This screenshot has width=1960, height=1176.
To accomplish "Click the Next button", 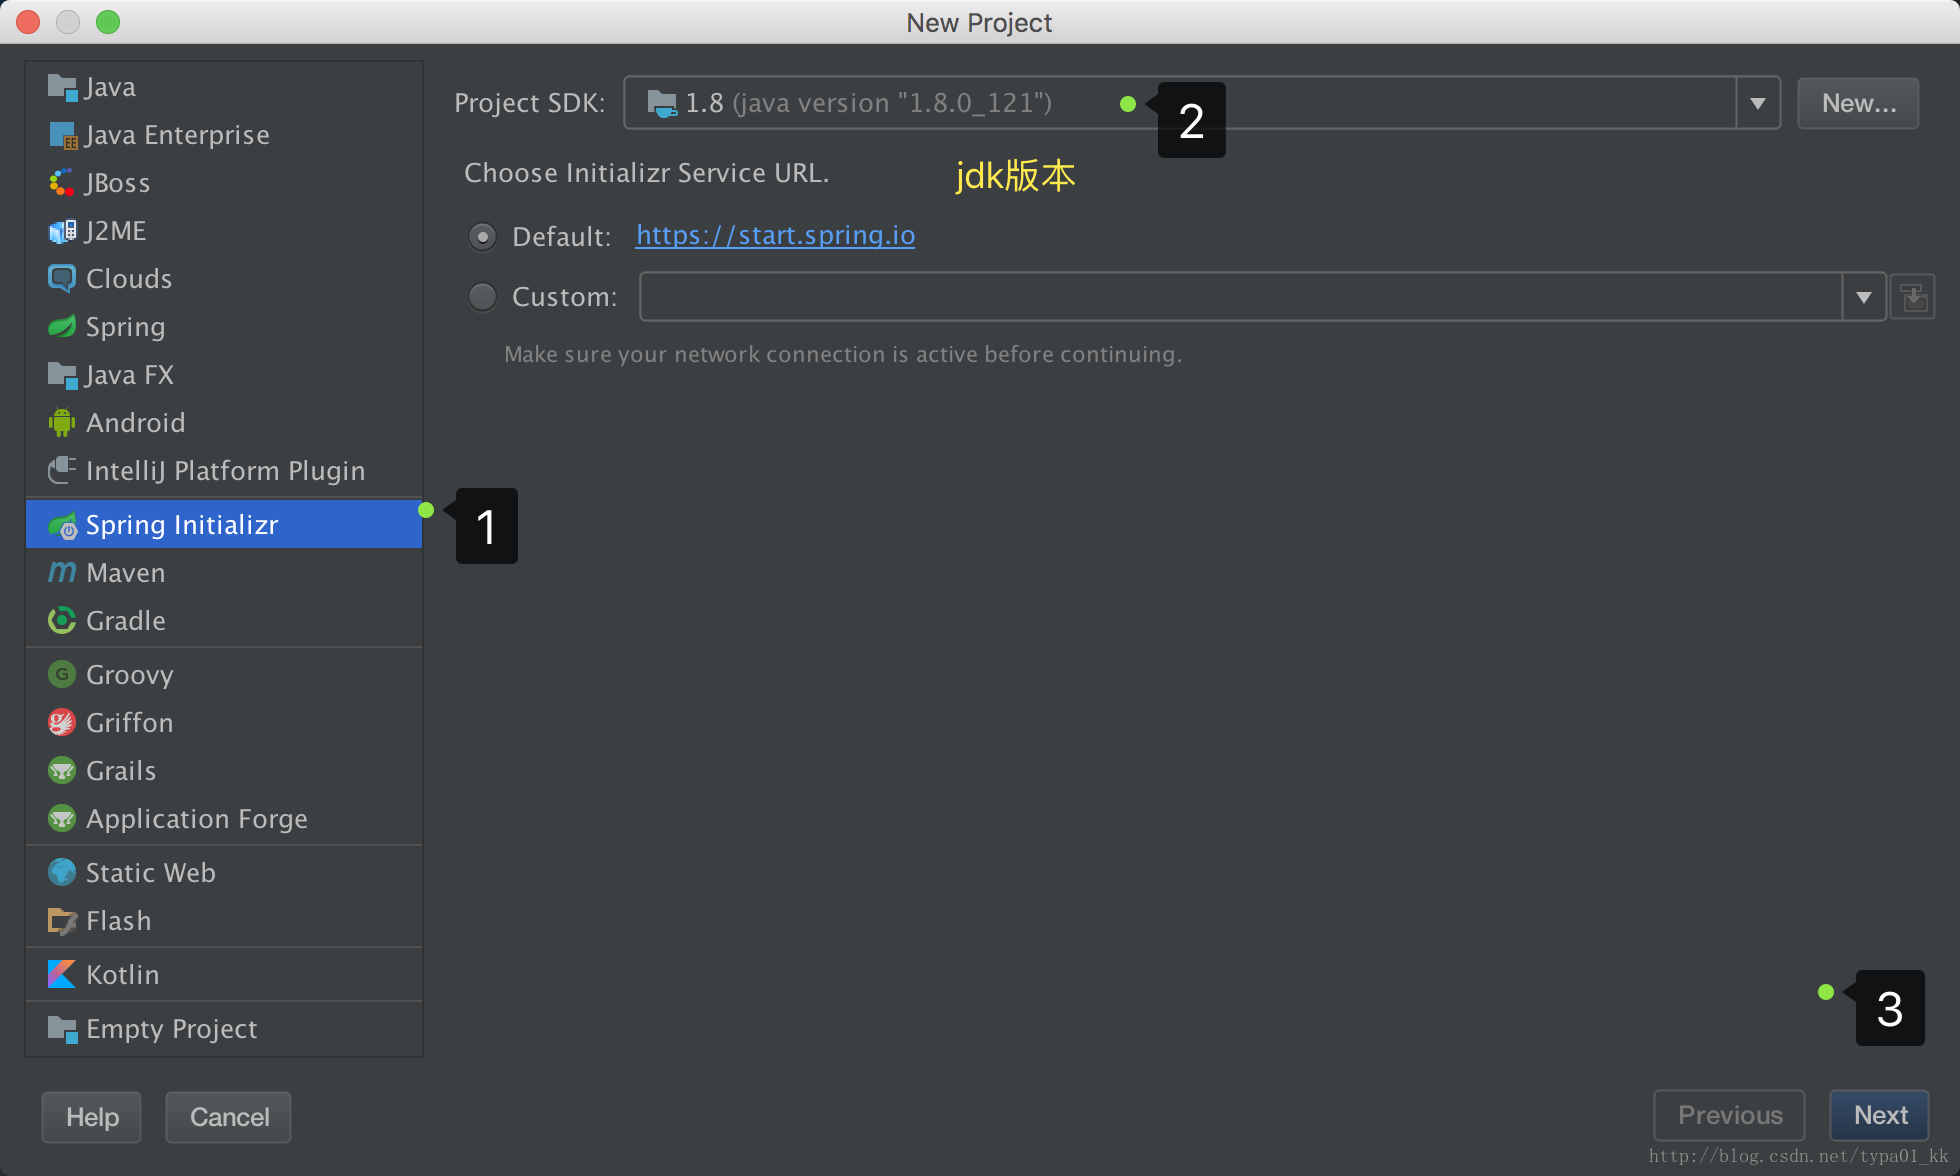I will [x=1879, y=1115].
